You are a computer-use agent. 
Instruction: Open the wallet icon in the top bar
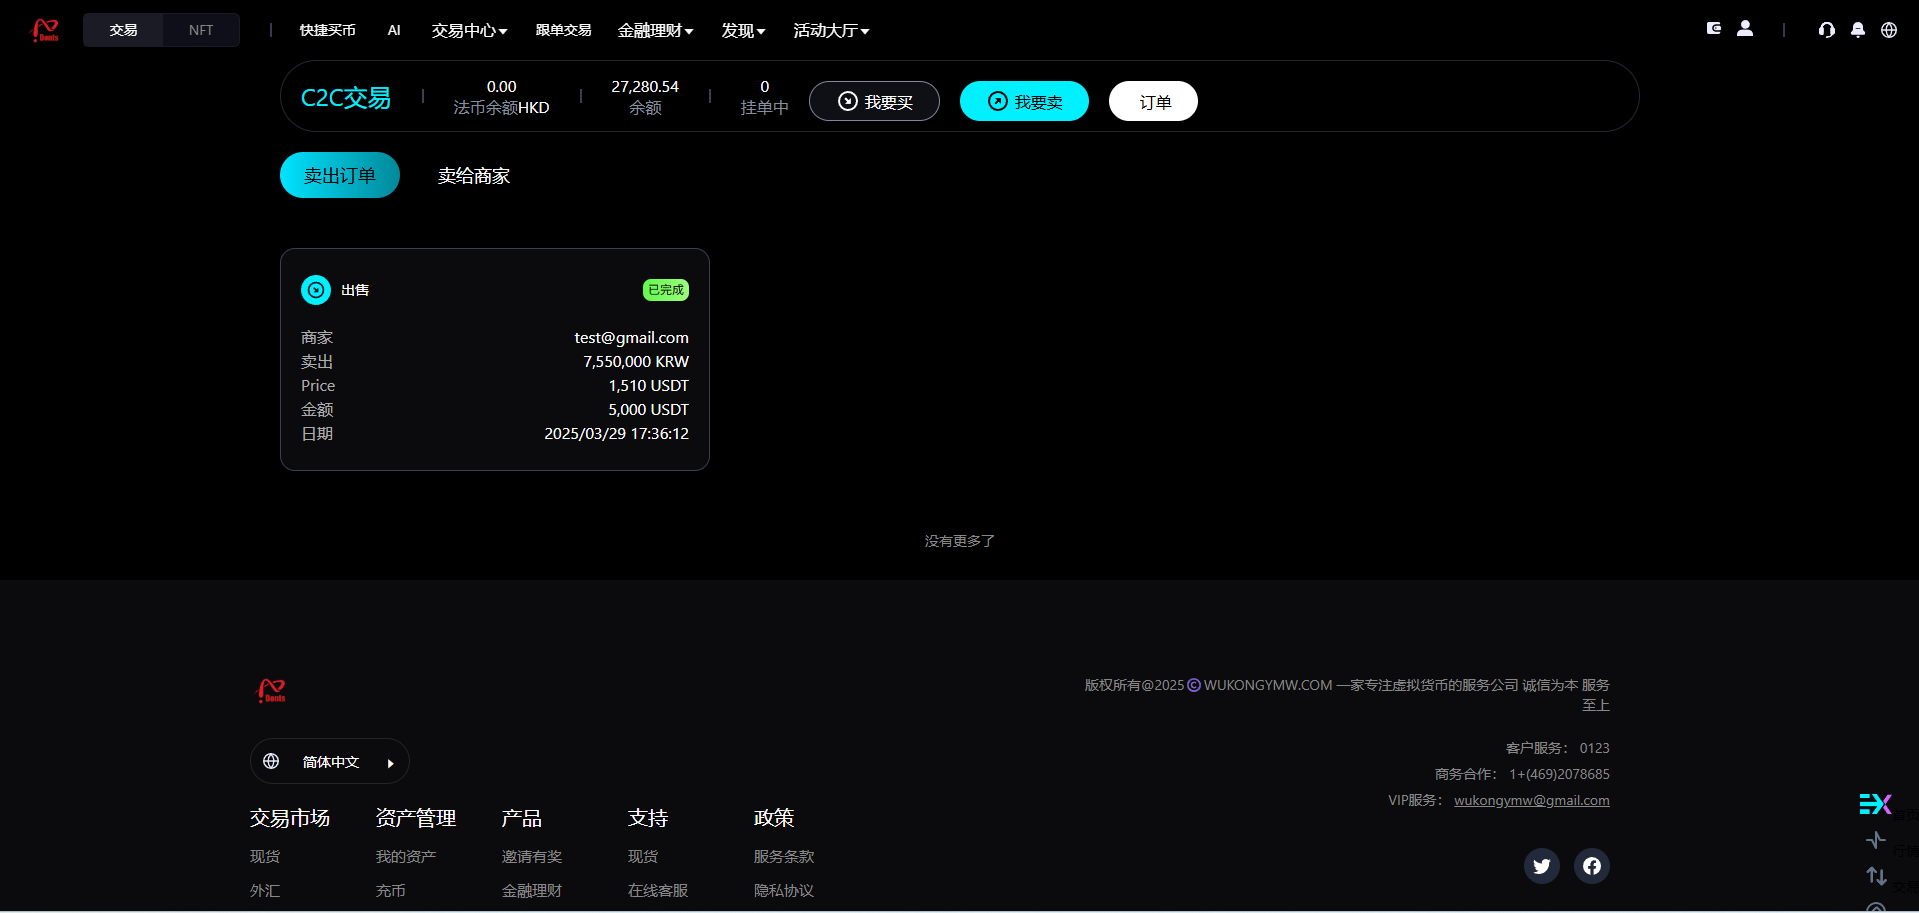(1713, 29)
